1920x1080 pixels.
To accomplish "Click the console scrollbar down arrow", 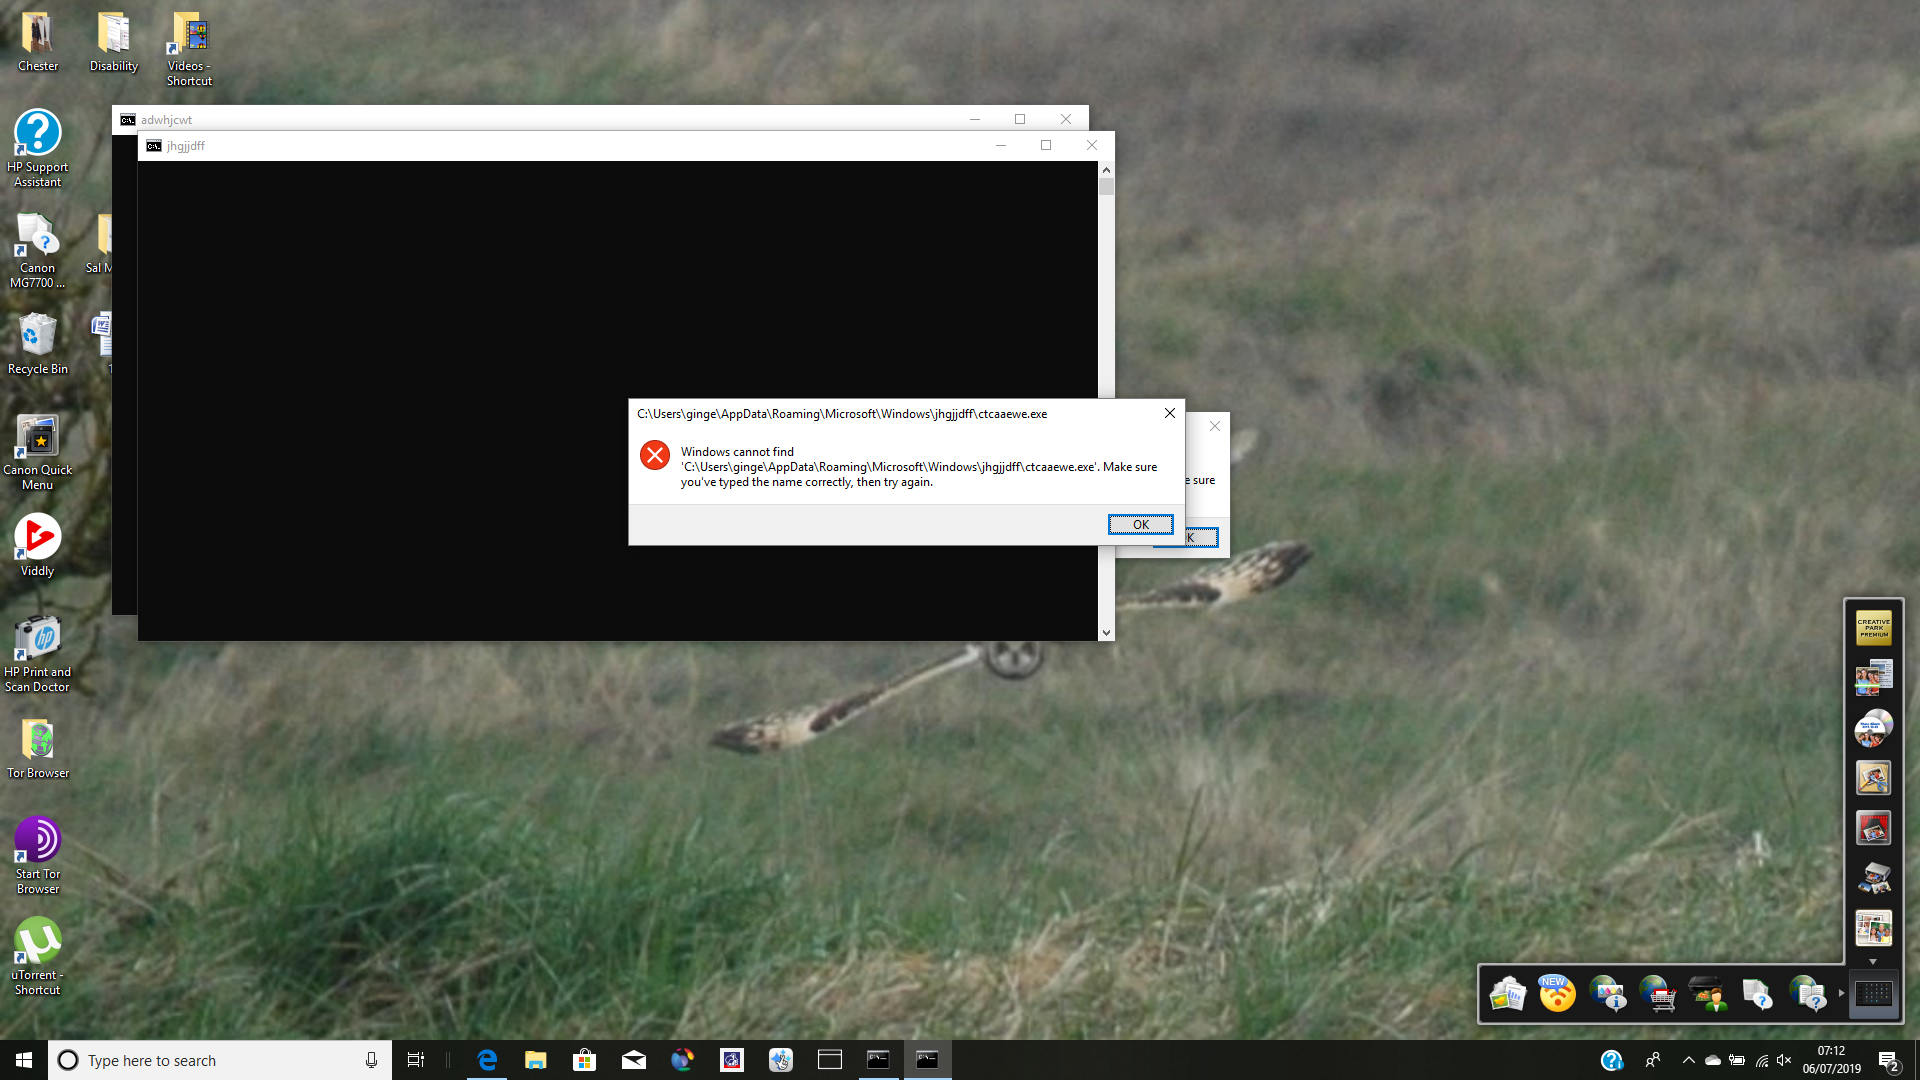I will point(1106,632).
